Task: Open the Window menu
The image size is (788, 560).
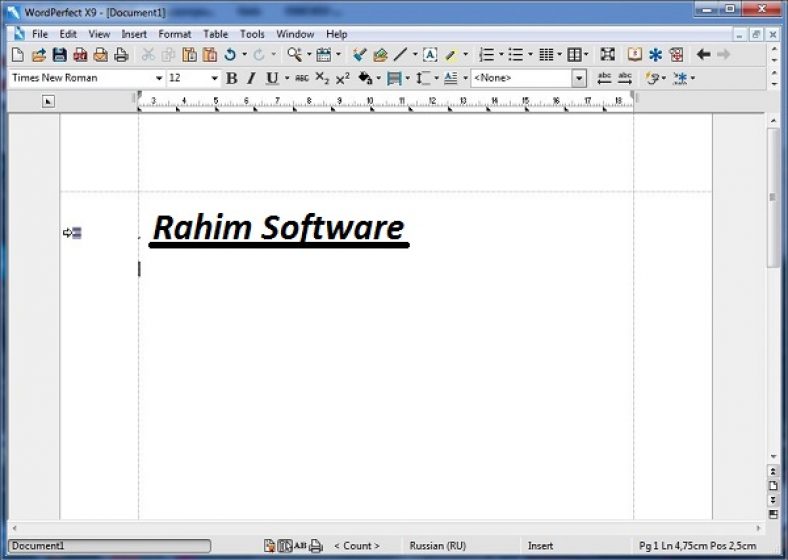Action: 295,34
